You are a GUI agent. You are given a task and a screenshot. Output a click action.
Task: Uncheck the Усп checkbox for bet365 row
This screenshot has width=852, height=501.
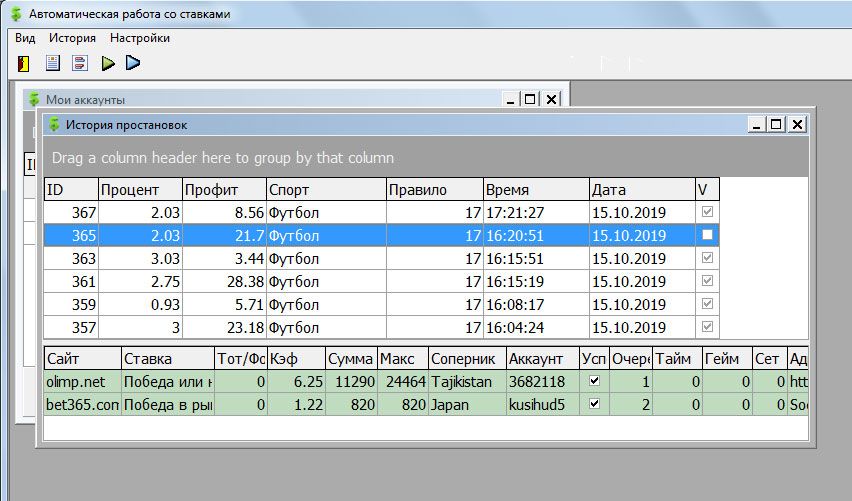[595, 404]
